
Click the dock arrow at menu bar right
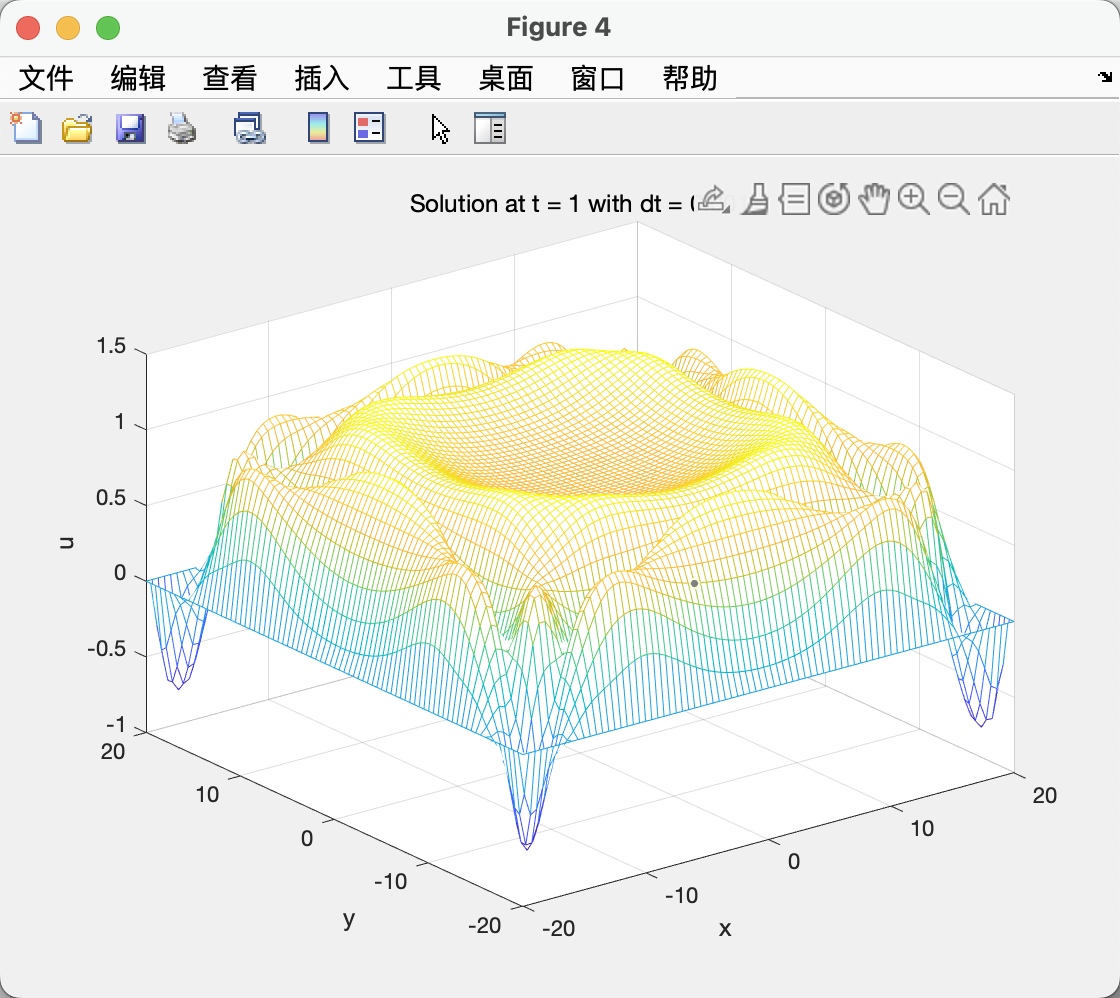coord(1104,76)
